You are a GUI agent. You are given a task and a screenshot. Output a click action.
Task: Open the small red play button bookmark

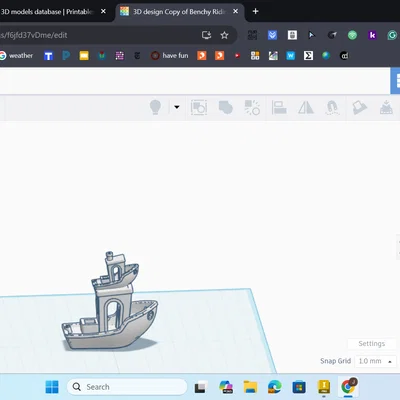[237, 56]
